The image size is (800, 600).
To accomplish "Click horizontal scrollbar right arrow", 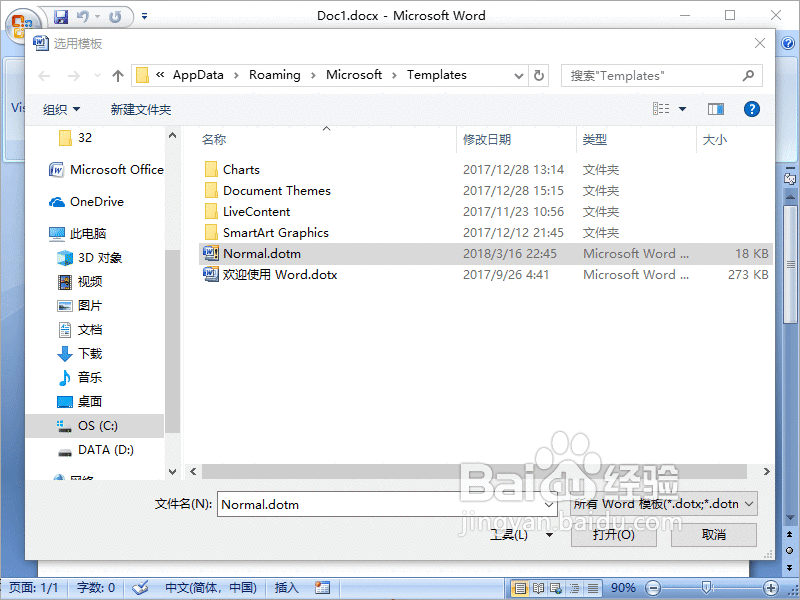I will coord(766,471).
